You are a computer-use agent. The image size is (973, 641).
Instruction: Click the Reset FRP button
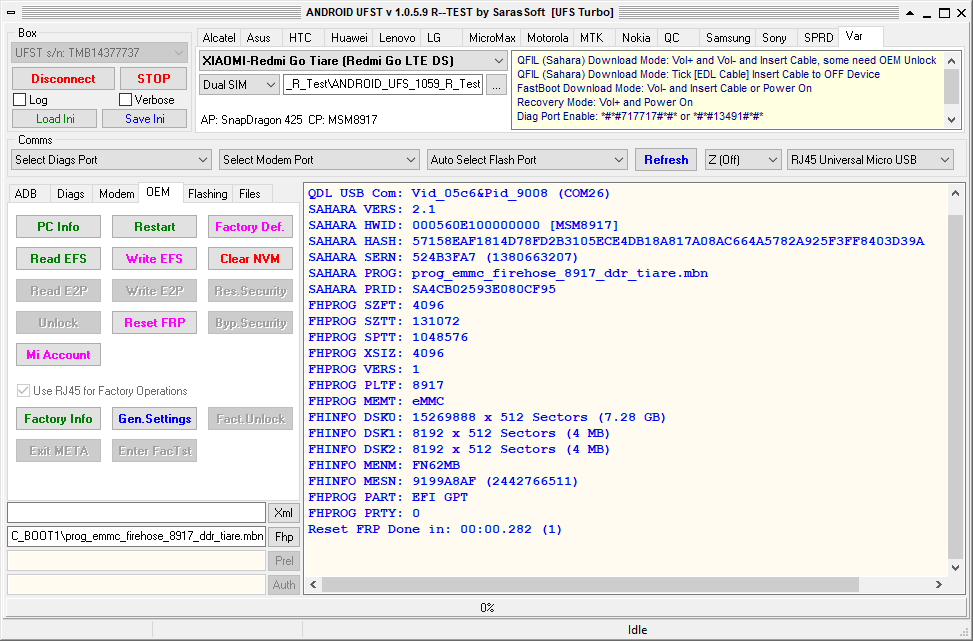pos(155,323)
